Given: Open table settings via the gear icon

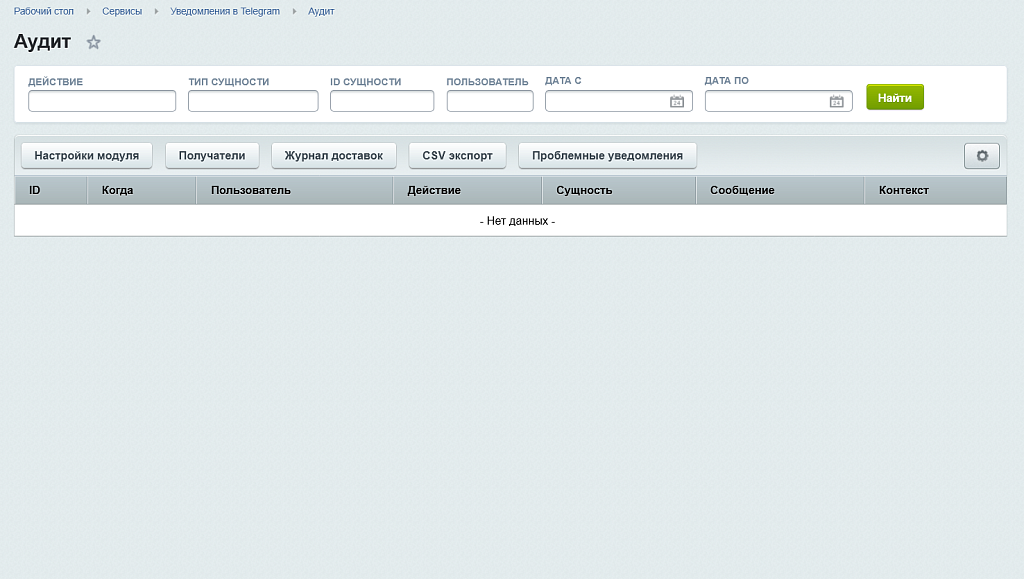Looking at the screenshot, I should point(982,156).
